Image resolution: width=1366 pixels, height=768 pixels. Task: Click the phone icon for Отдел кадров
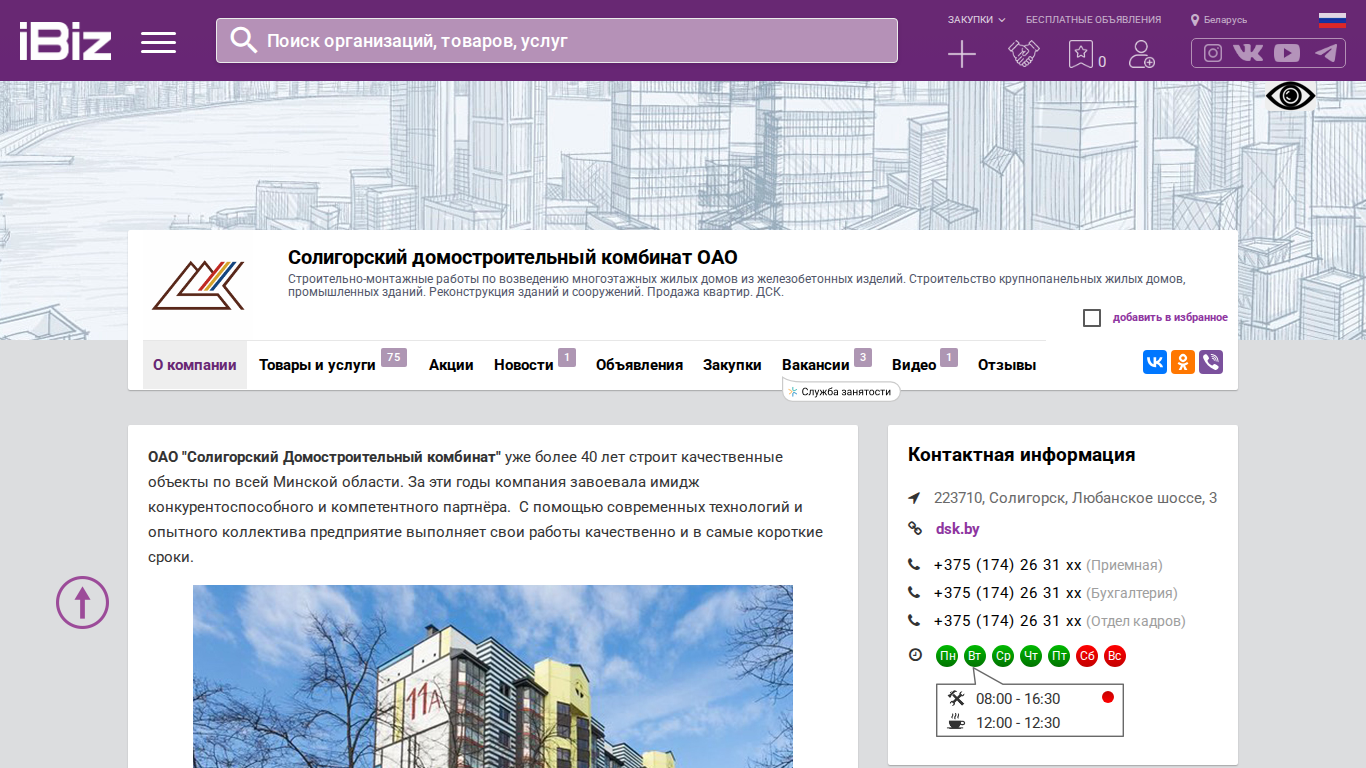[914, 621]
